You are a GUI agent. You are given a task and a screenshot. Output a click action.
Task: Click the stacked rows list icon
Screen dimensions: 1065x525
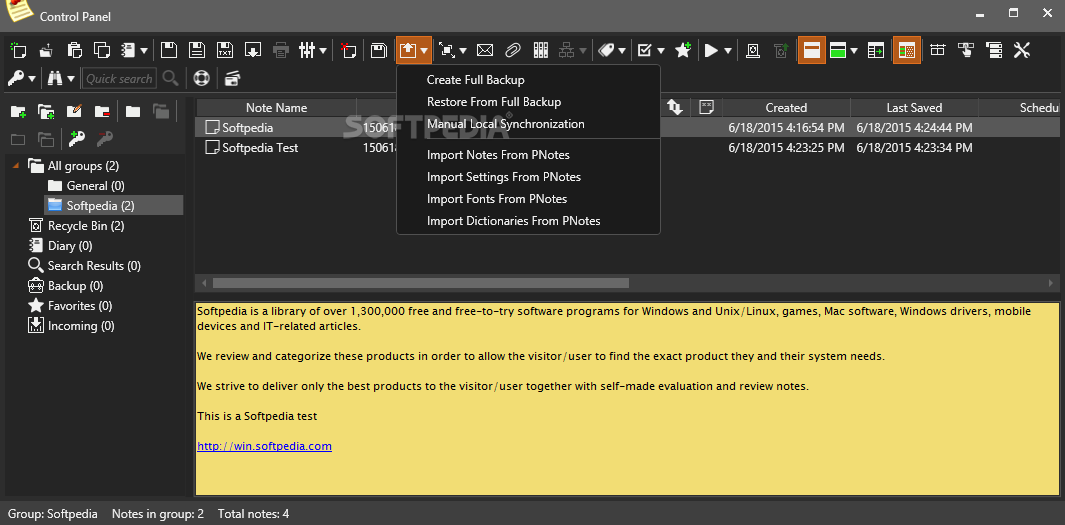pos(994,50)
